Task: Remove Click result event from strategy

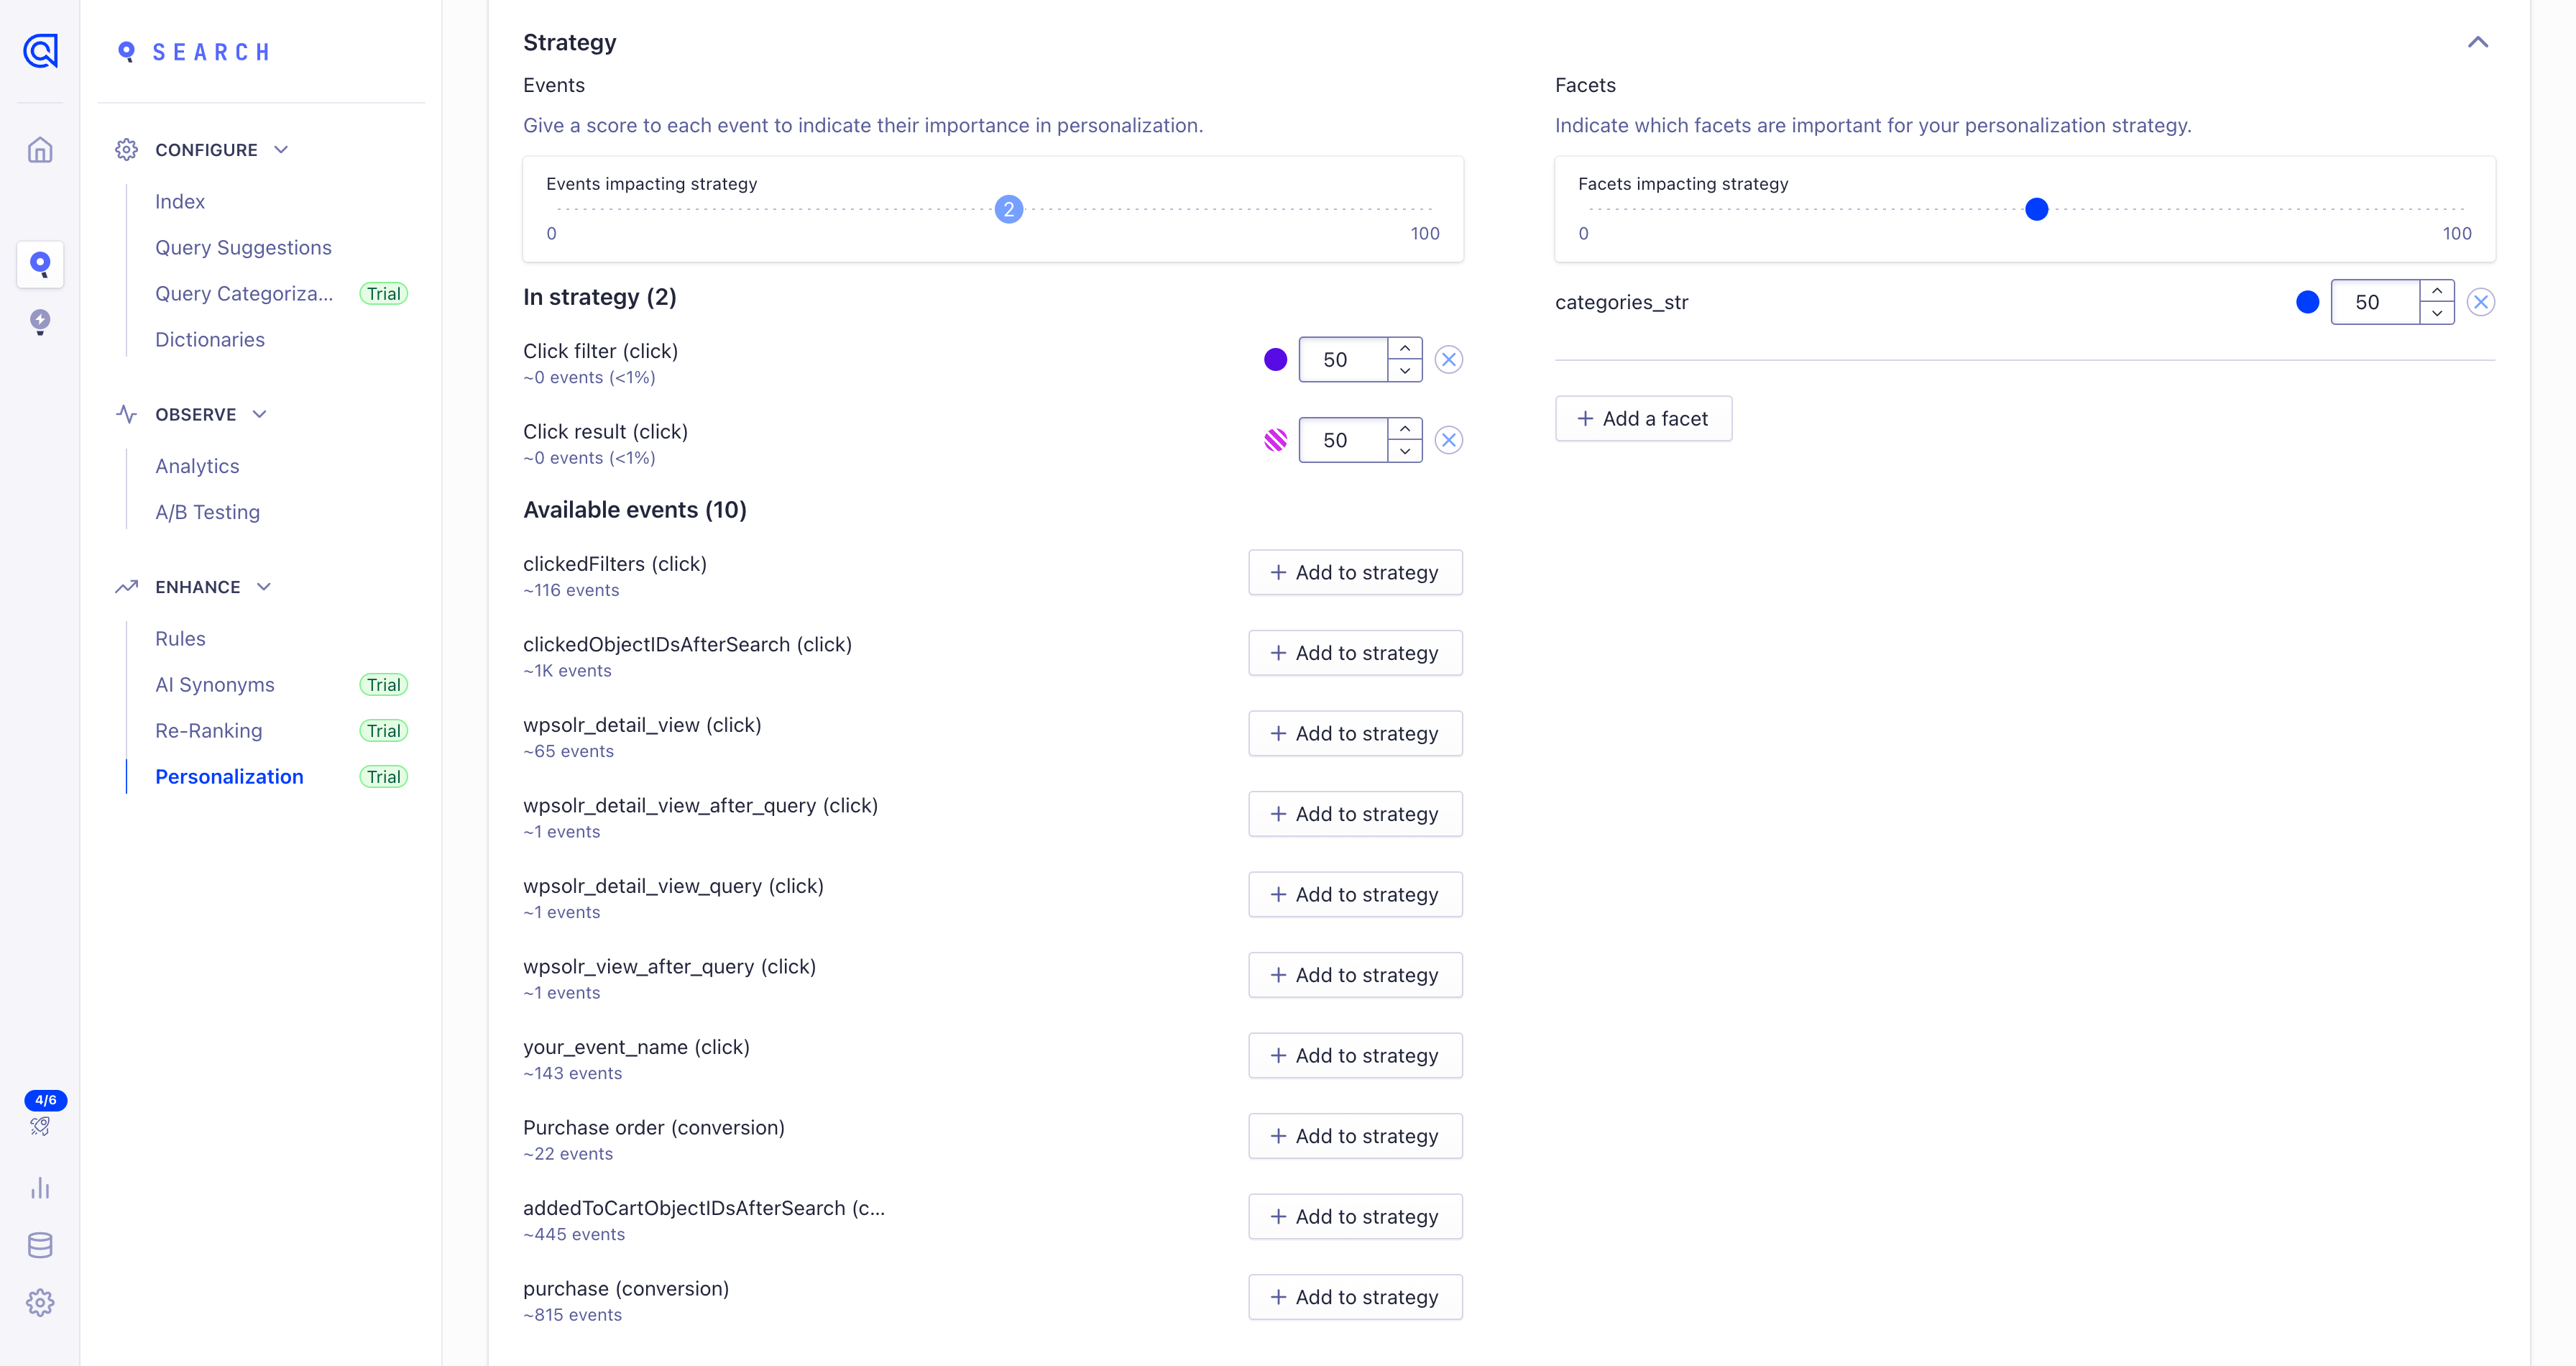Action: pos(1448,440)
